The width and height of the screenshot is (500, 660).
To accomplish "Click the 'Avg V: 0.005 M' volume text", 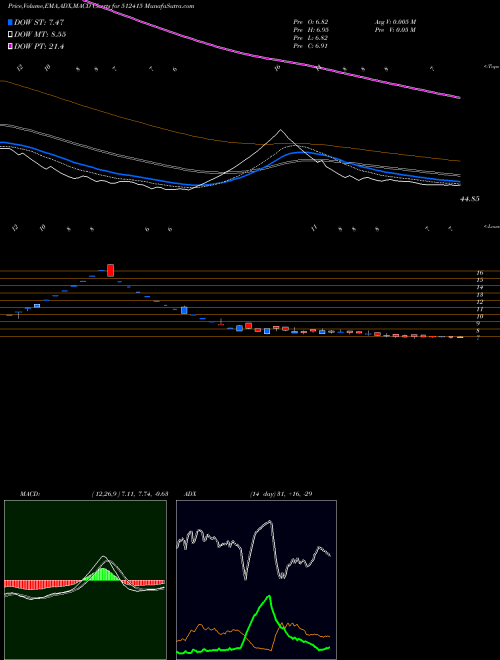I will click(395, 21).
